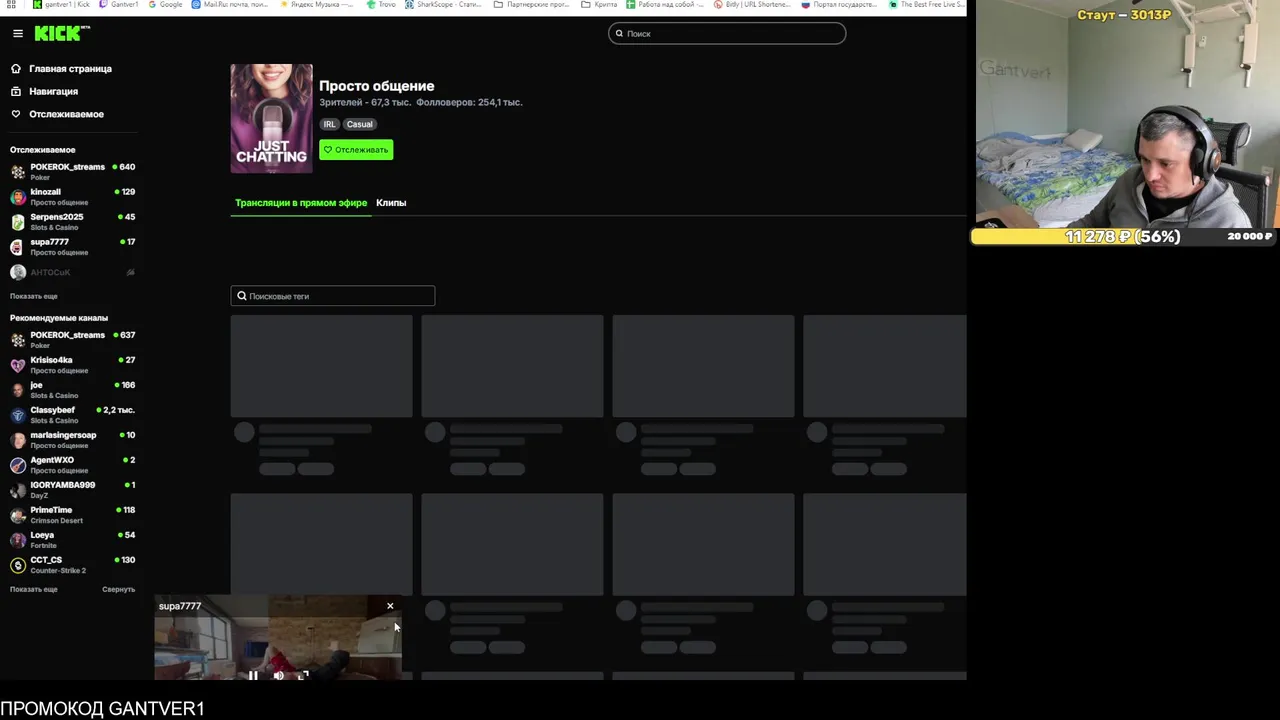Go to Главная страница in sidebar
Screen dimensions: 1280x720
coord(70,69)
